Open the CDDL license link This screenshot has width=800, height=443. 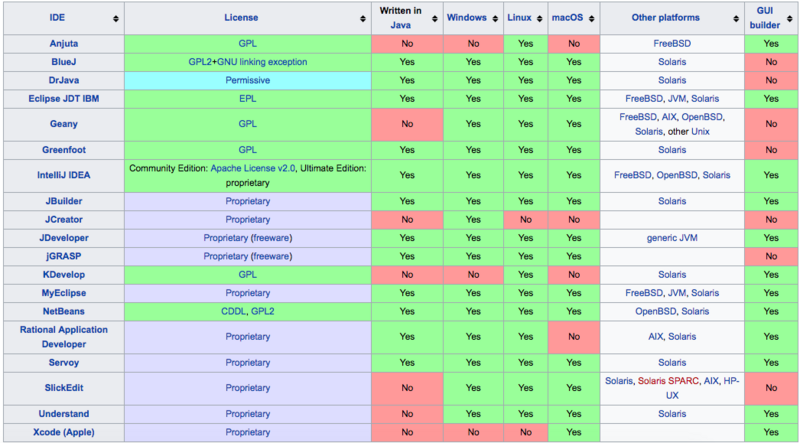point(233,311)
